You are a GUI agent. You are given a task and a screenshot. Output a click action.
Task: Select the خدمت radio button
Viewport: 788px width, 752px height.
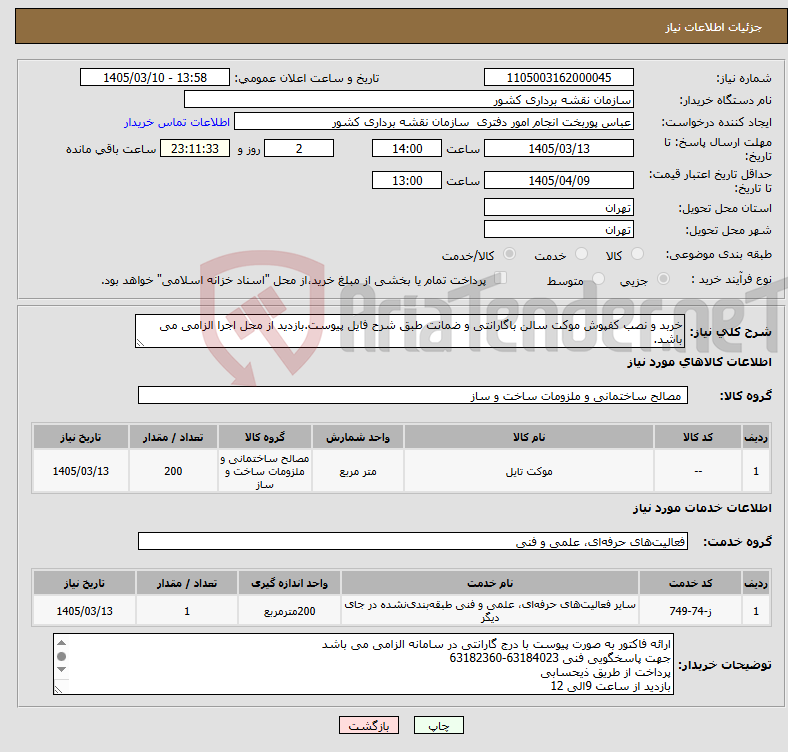click(x=581, y=254)
